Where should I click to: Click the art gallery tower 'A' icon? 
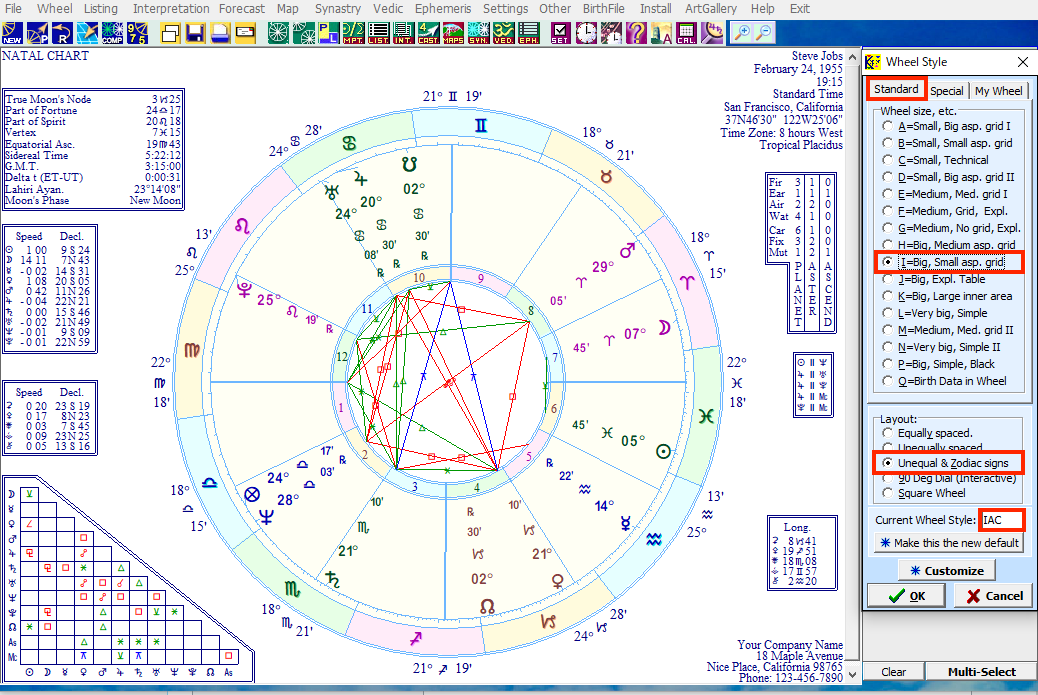coord(661,33)
